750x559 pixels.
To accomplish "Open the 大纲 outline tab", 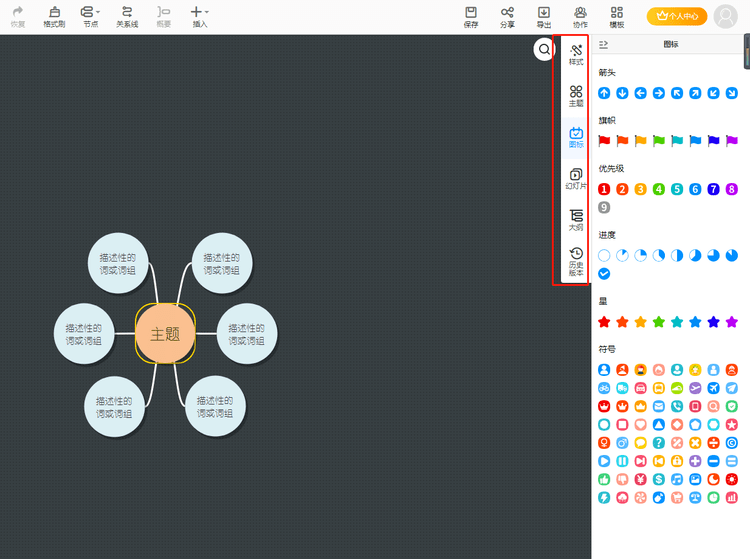I will pos(576,220).
